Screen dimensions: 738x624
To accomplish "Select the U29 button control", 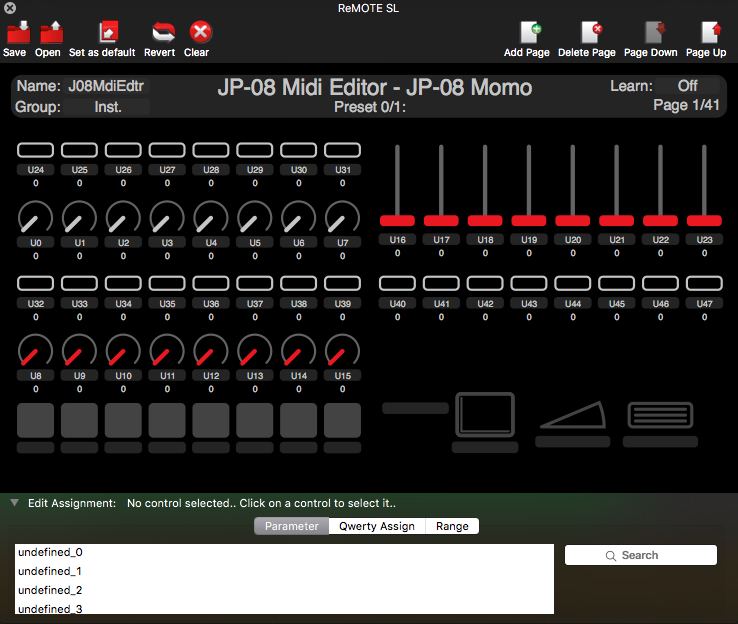I will 255,150.
